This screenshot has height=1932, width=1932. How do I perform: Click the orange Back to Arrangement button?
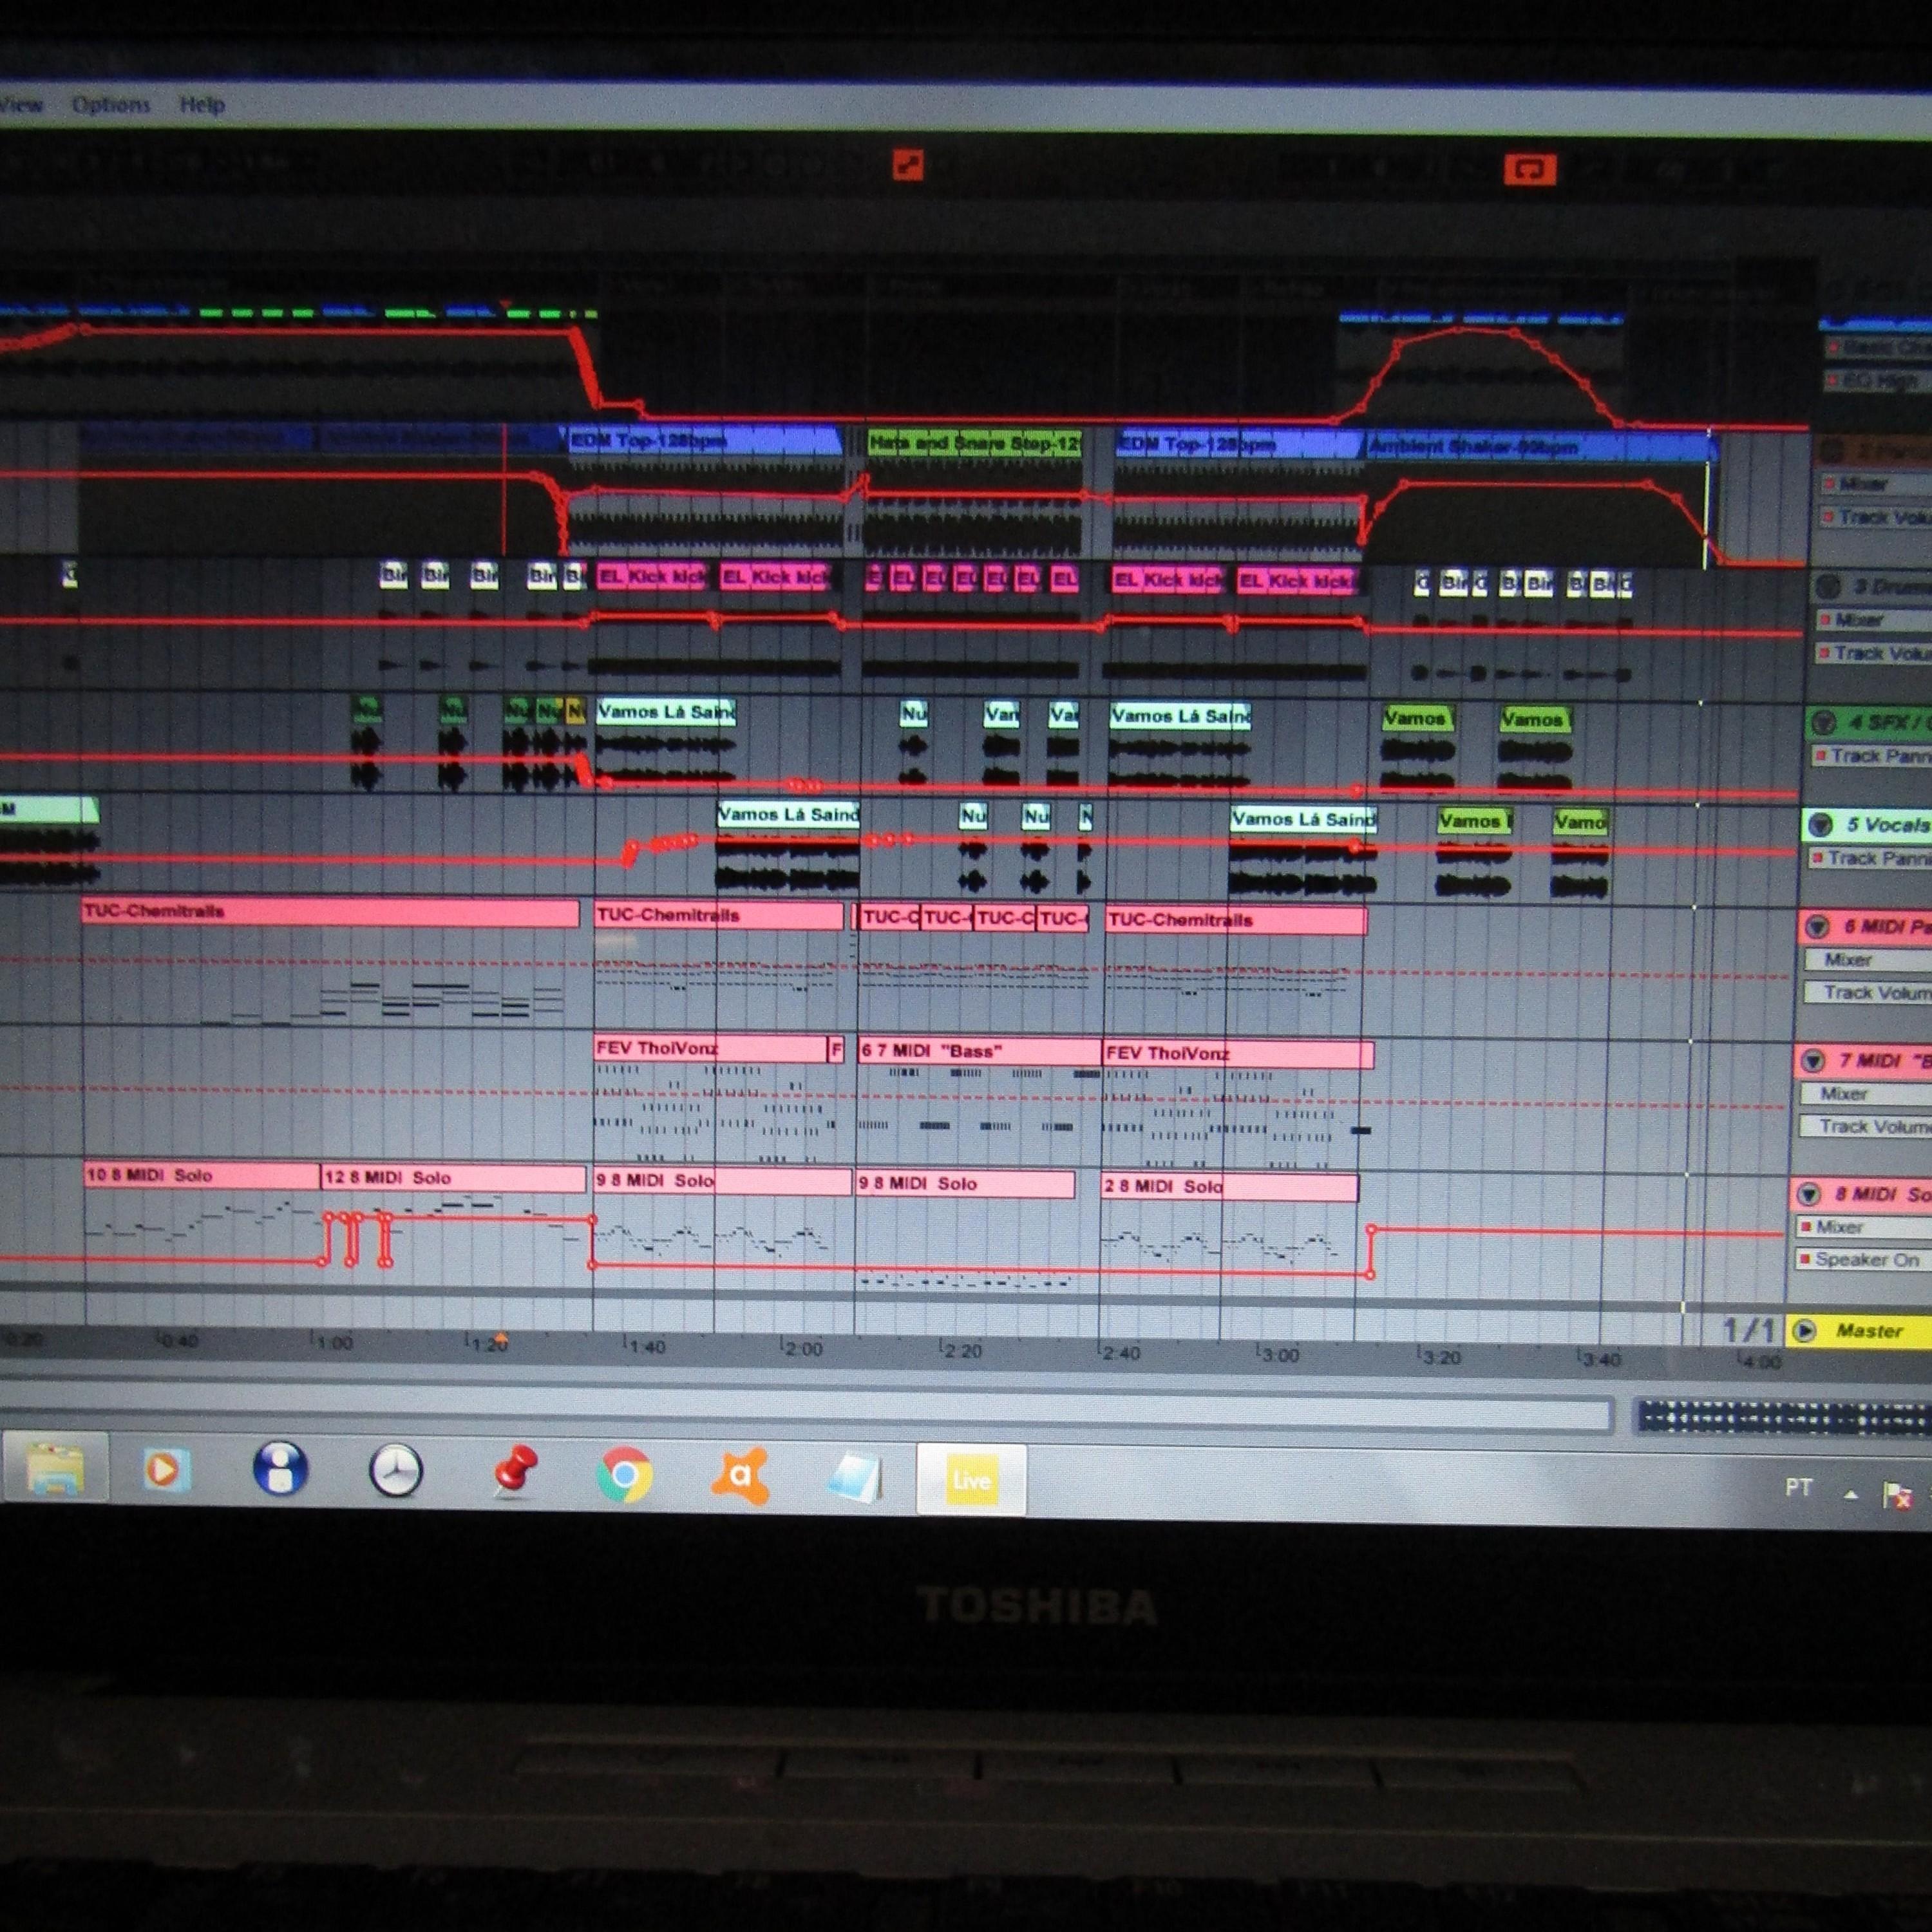click(908, 165)
